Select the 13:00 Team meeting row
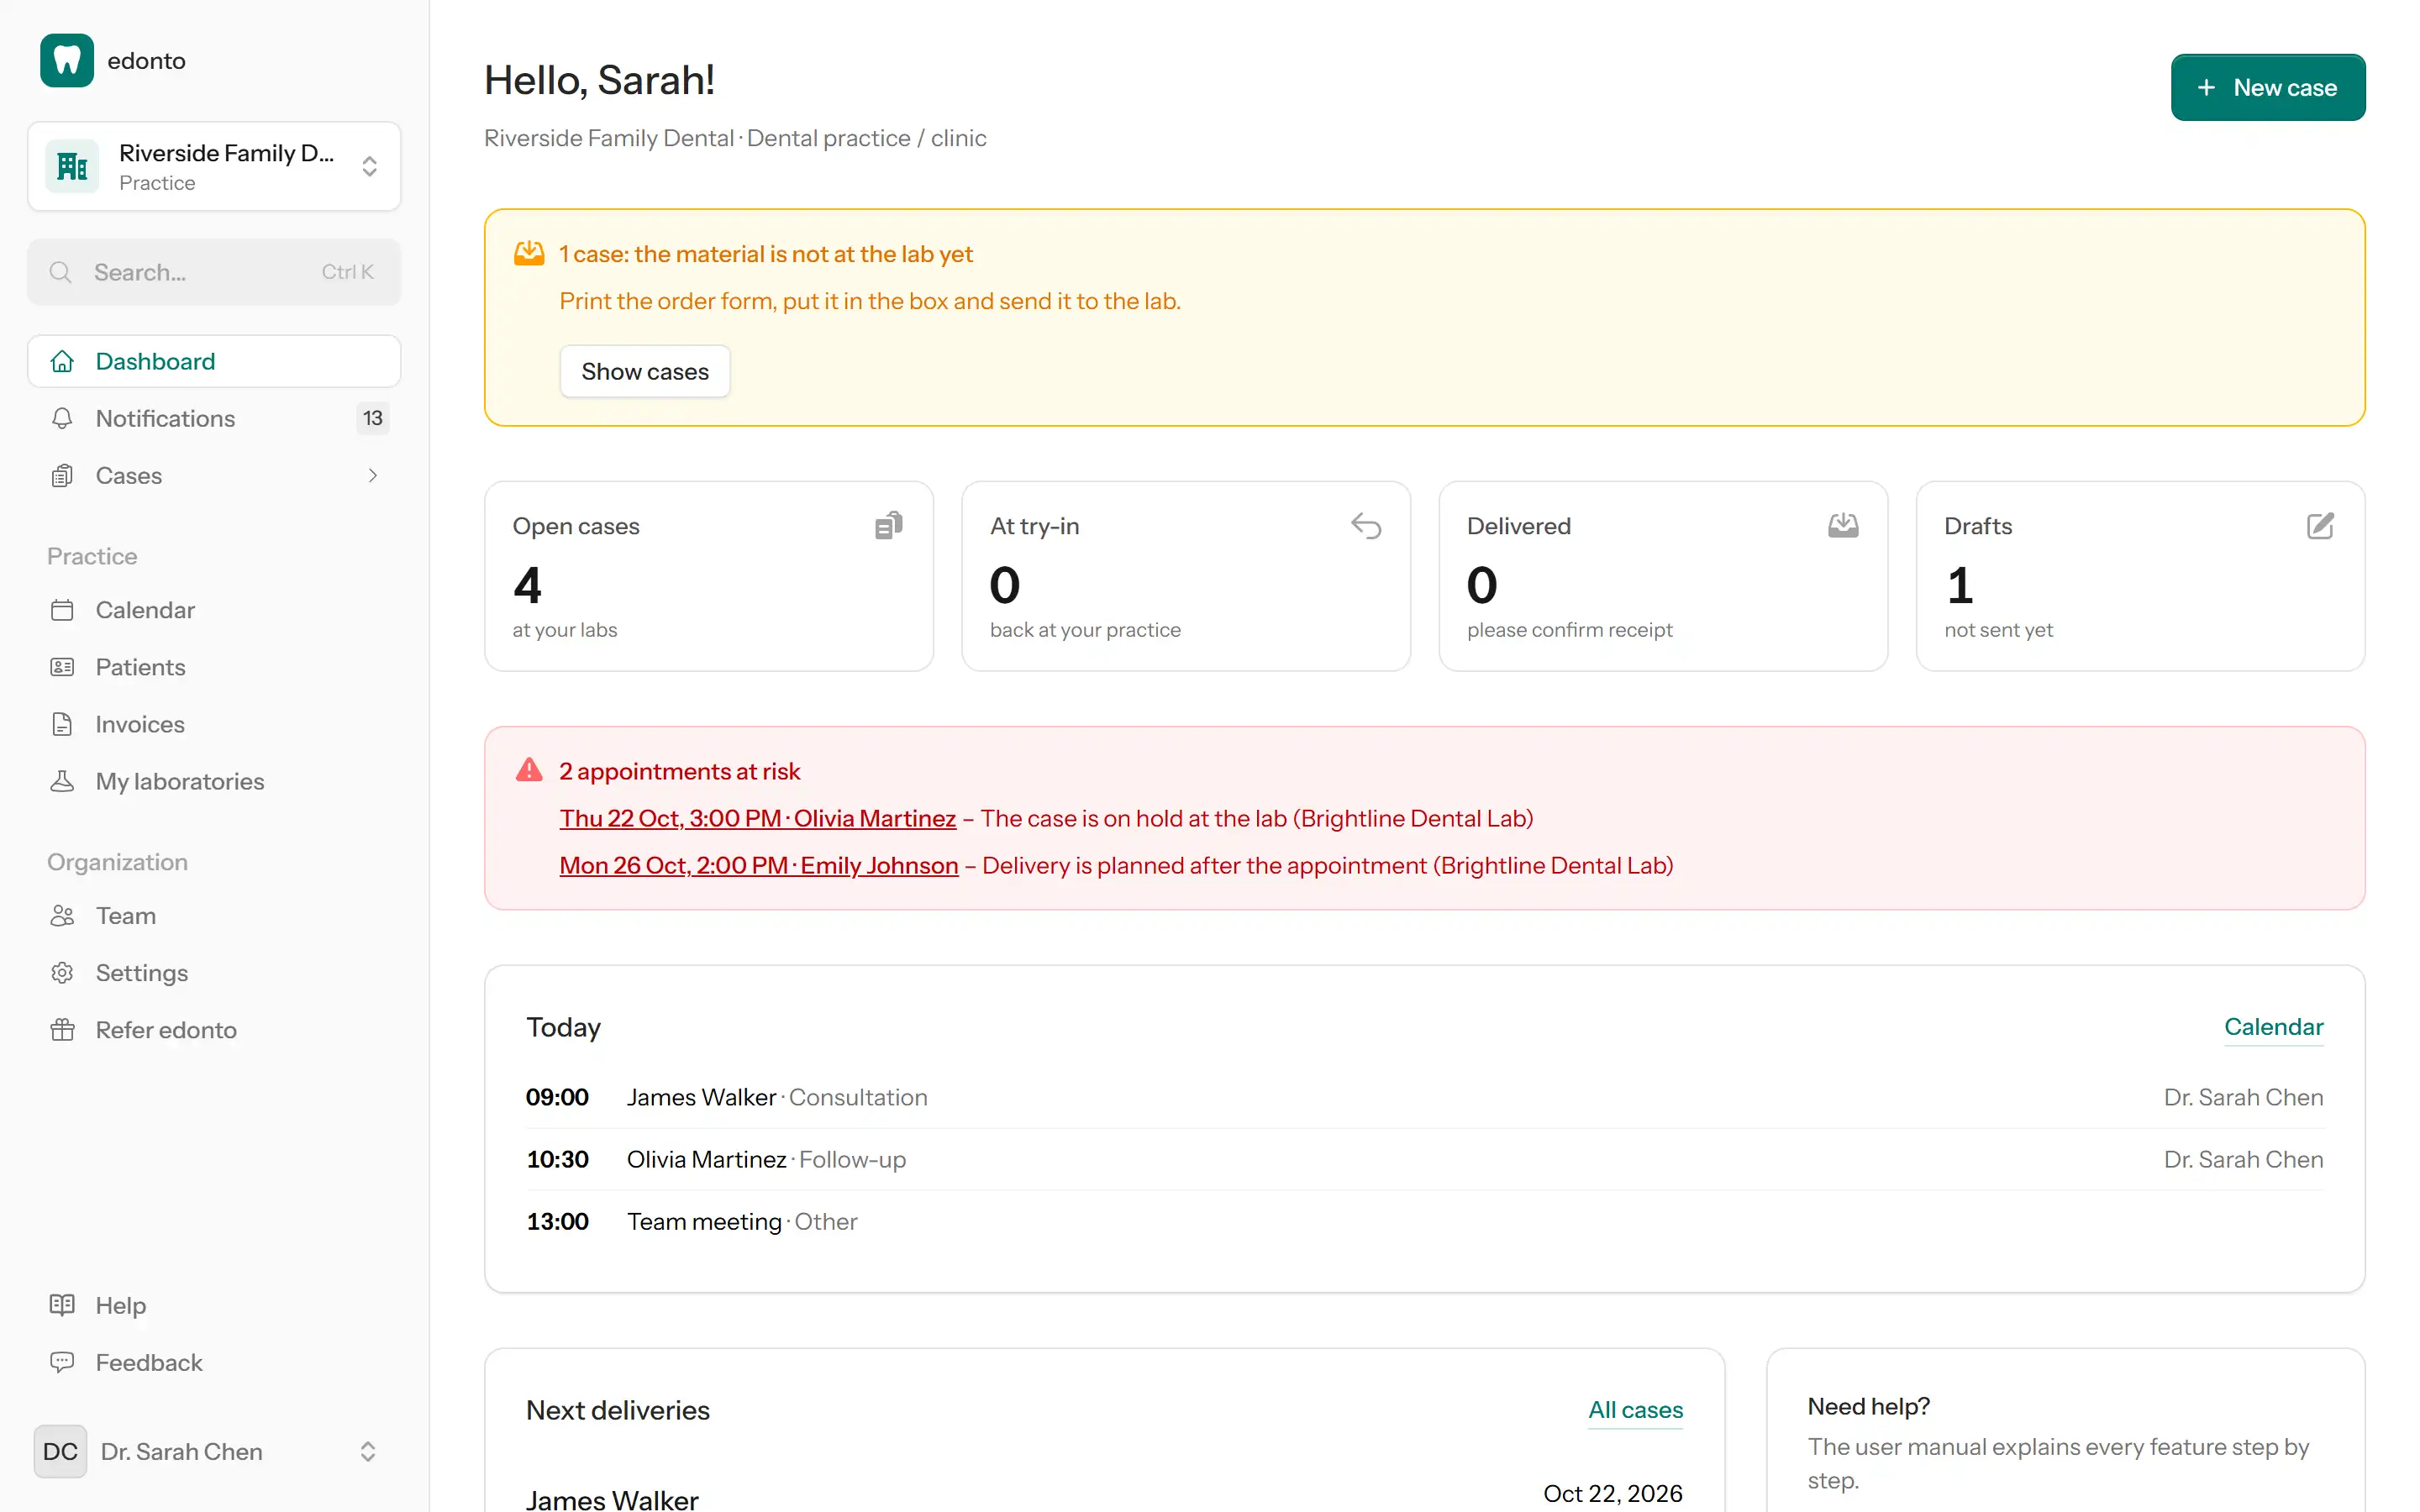The image size is (2420, 1512). 1424,1221
